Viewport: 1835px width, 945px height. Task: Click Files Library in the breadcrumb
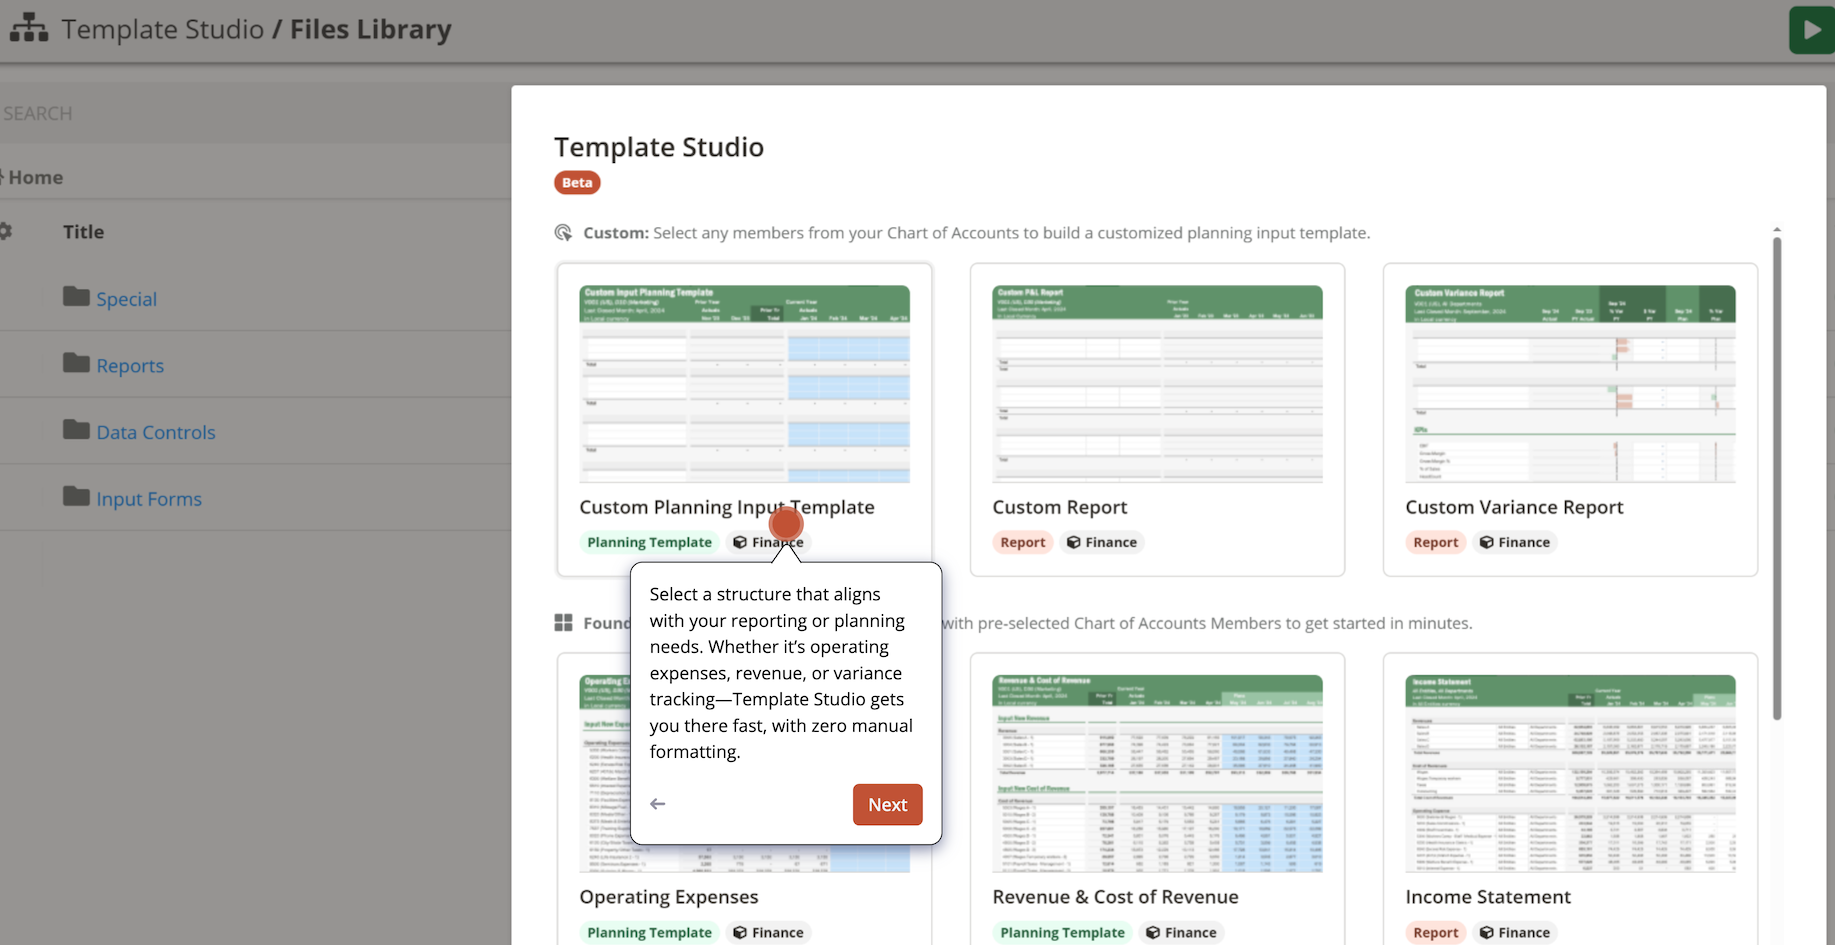coord(369,29)
